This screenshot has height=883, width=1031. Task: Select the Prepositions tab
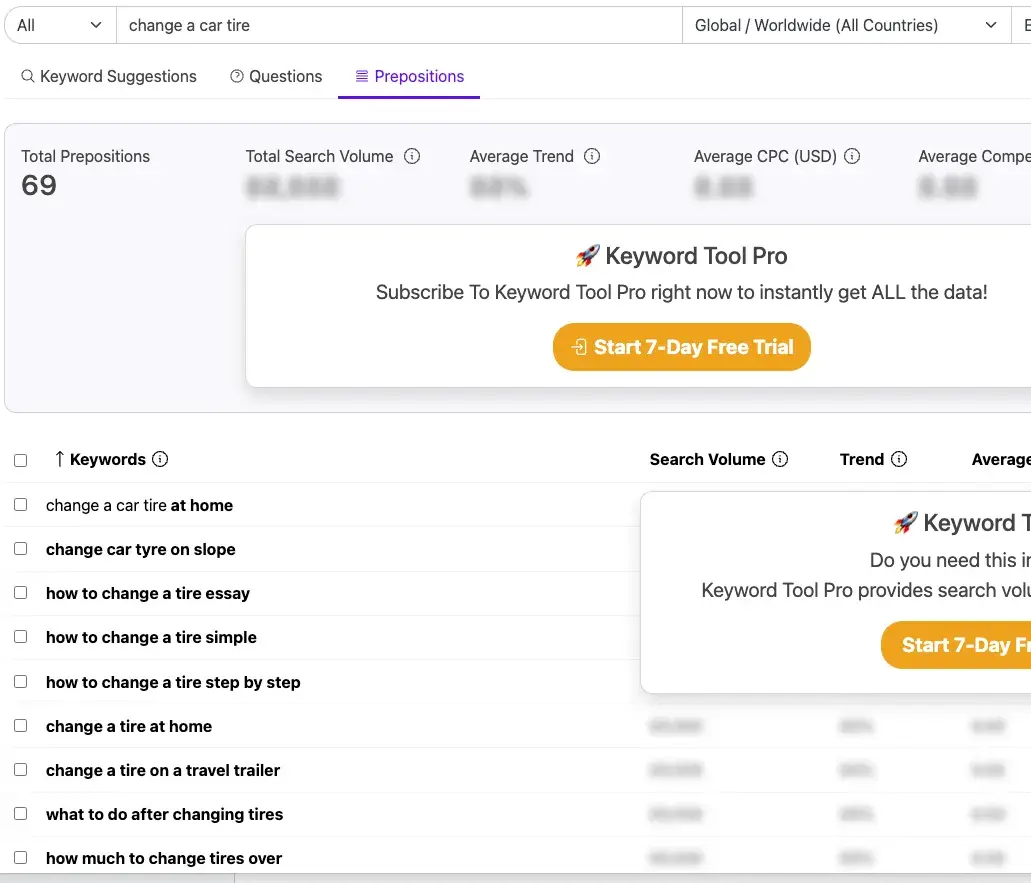pos(409,76)
